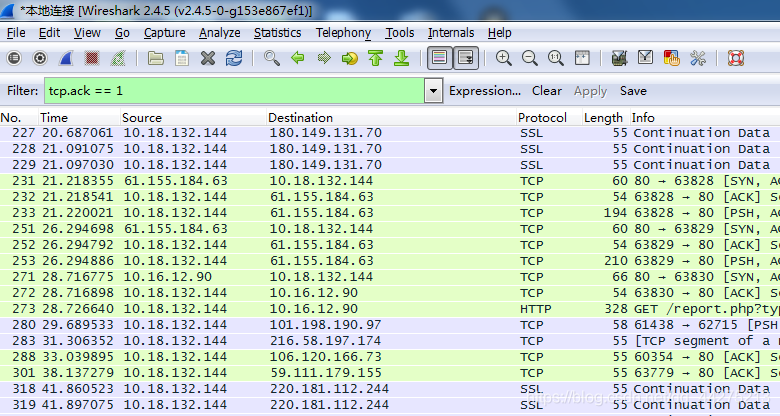Image resolution: width=780 pixels, height=416 pixels.
Task: Expand the filter history dropdown arrow
Action: pos(433,91)
